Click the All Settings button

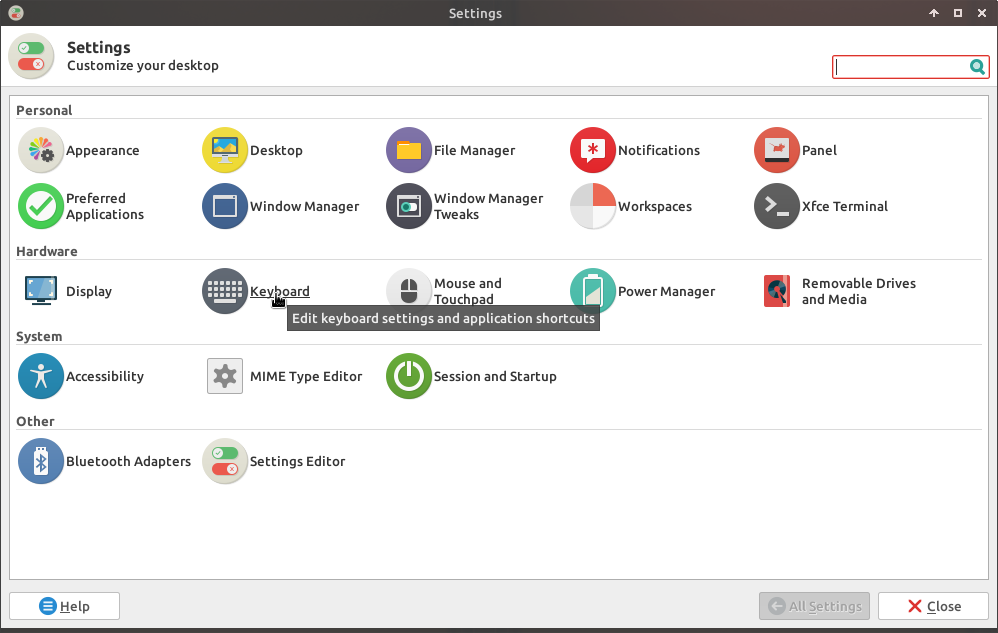tap(814, 606)
